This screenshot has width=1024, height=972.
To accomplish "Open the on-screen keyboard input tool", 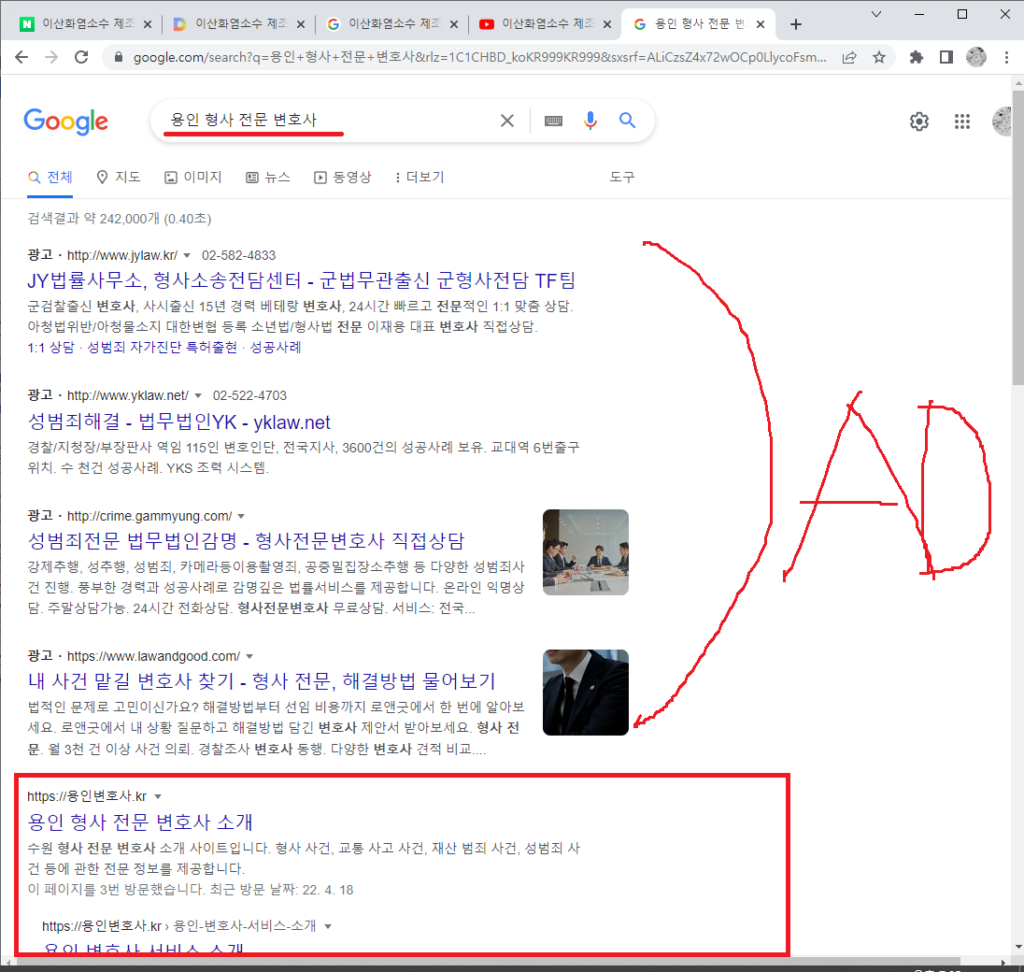I will coord(553,121).
